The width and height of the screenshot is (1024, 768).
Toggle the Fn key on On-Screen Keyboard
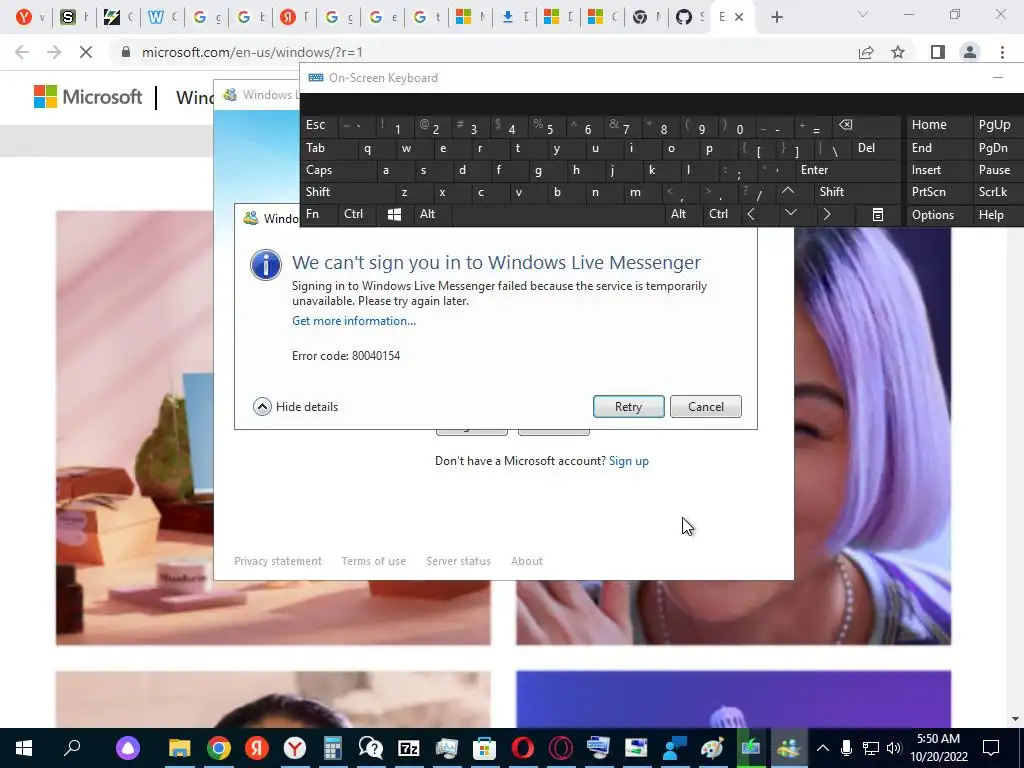(x=319, y=214)
